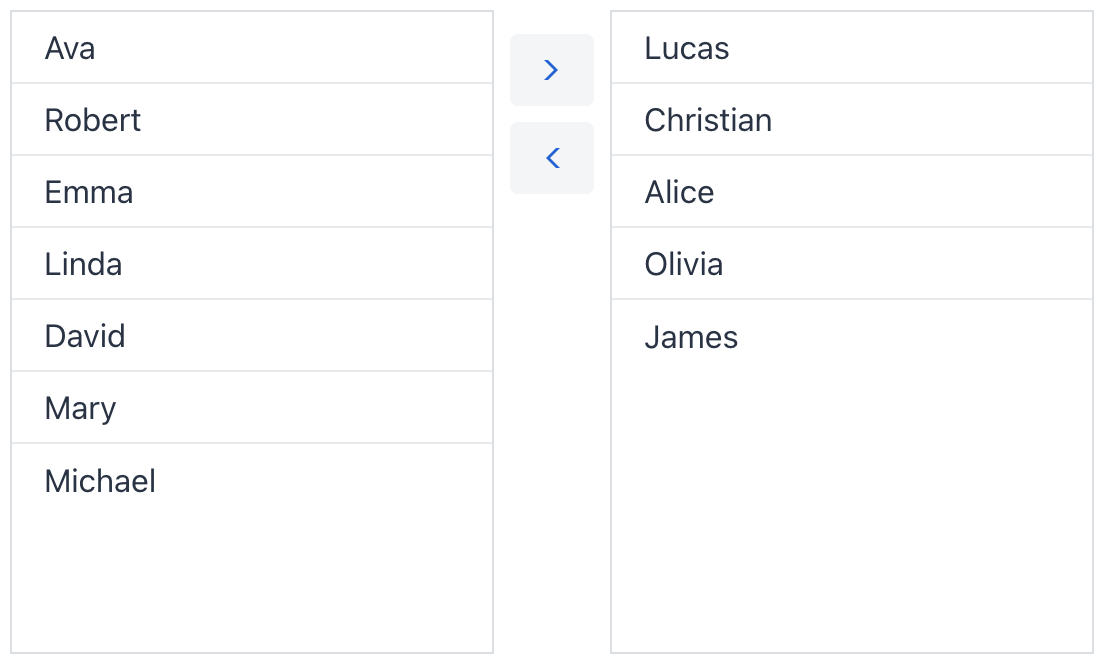
Task: Select Michael in the left list
Action: (x=252, y=481)
